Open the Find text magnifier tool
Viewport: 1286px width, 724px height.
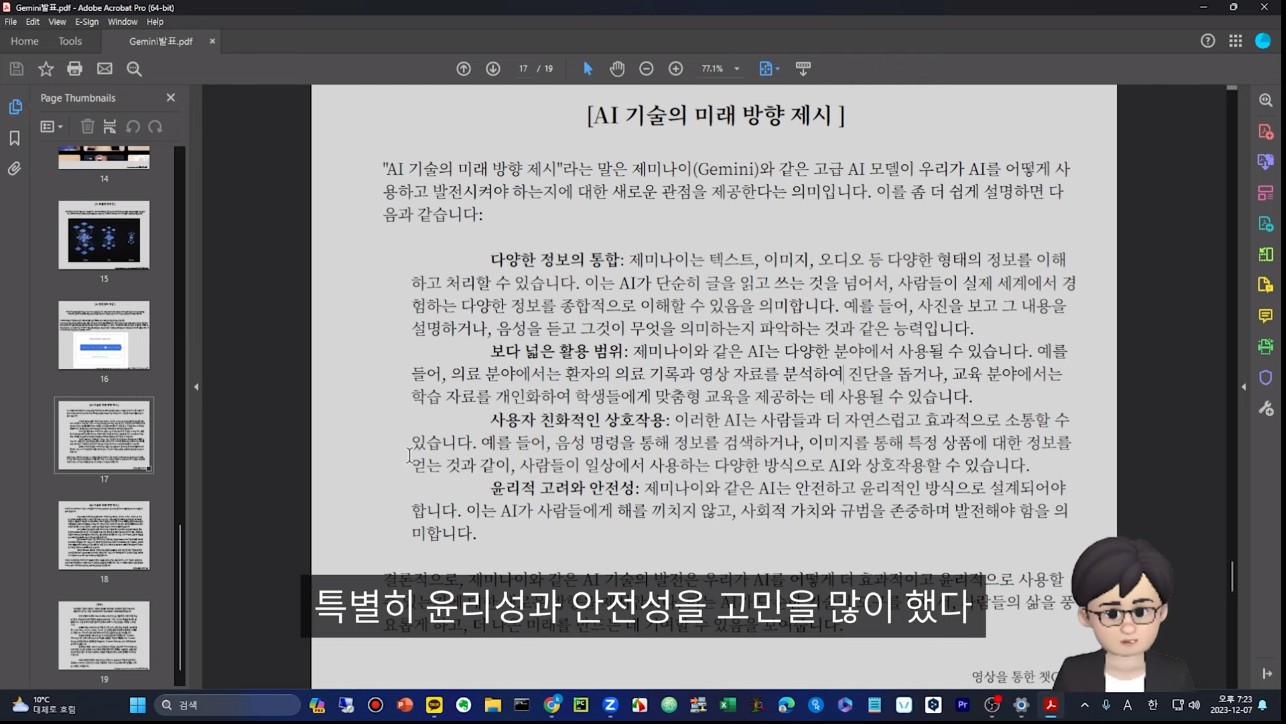click(134, 69)
